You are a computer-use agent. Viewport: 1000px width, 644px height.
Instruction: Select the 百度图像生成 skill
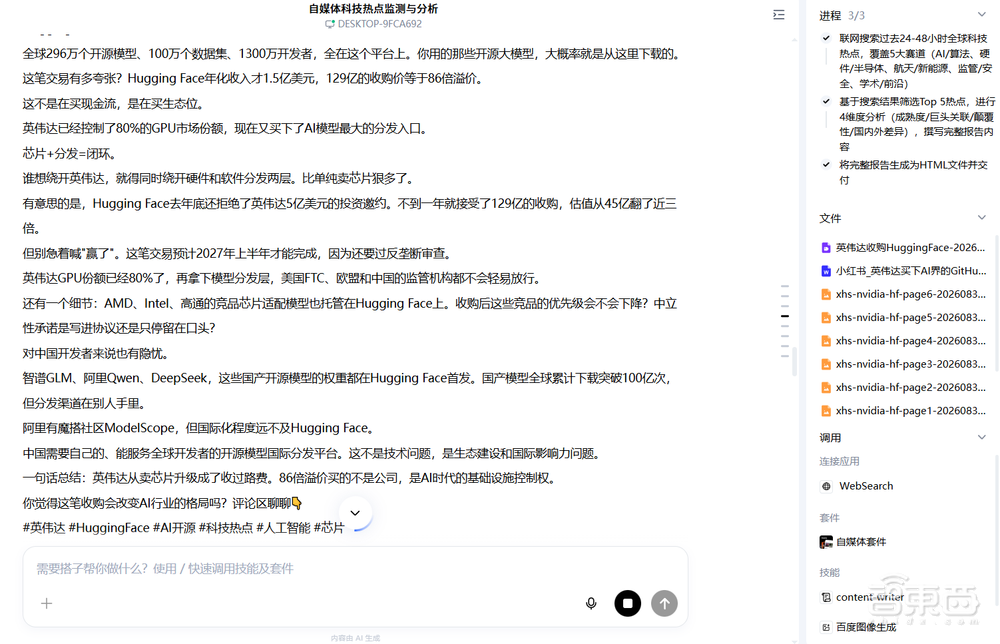858,627
